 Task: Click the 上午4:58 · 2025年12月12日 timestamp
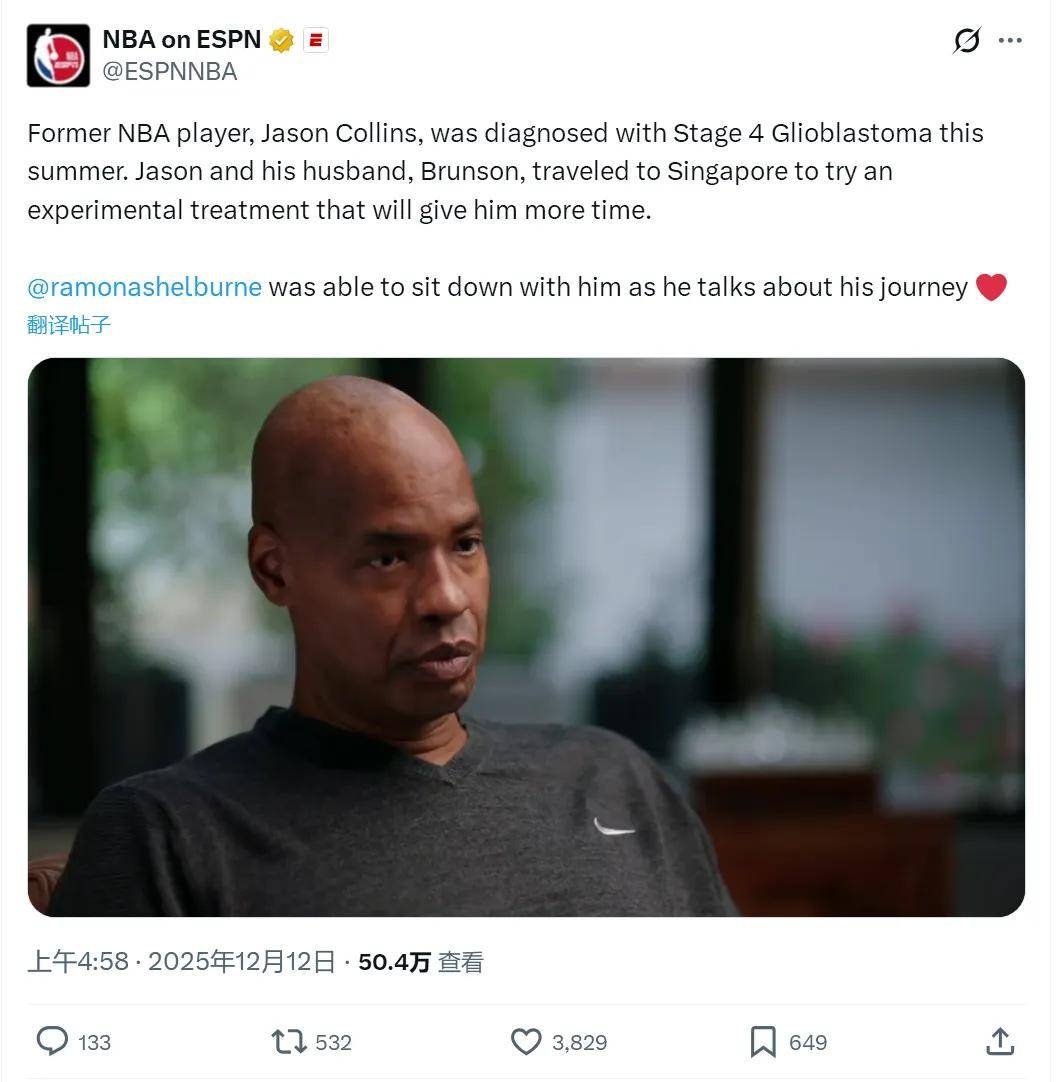pyautogui.click(x=181, y=961)
